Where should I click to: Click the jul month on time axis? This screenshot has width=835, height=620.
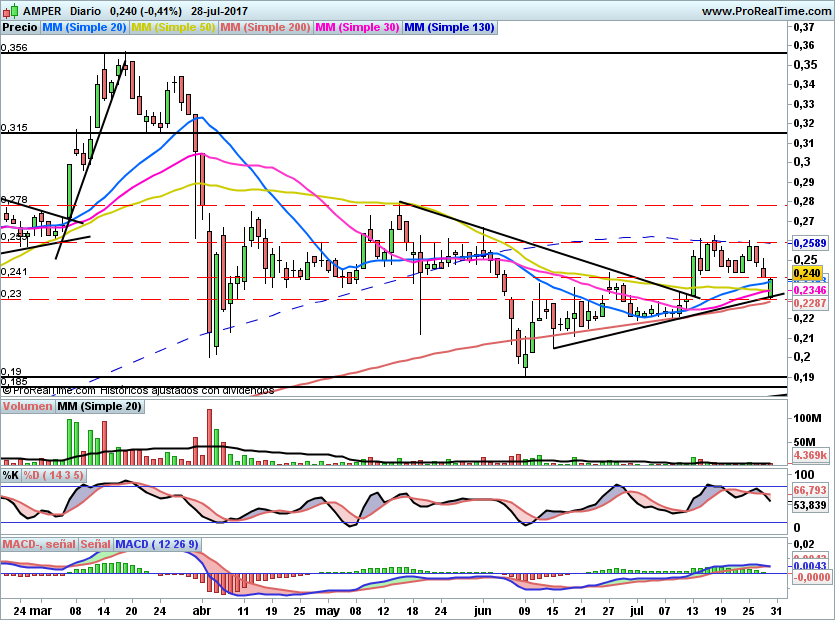[x=637, y=611]
